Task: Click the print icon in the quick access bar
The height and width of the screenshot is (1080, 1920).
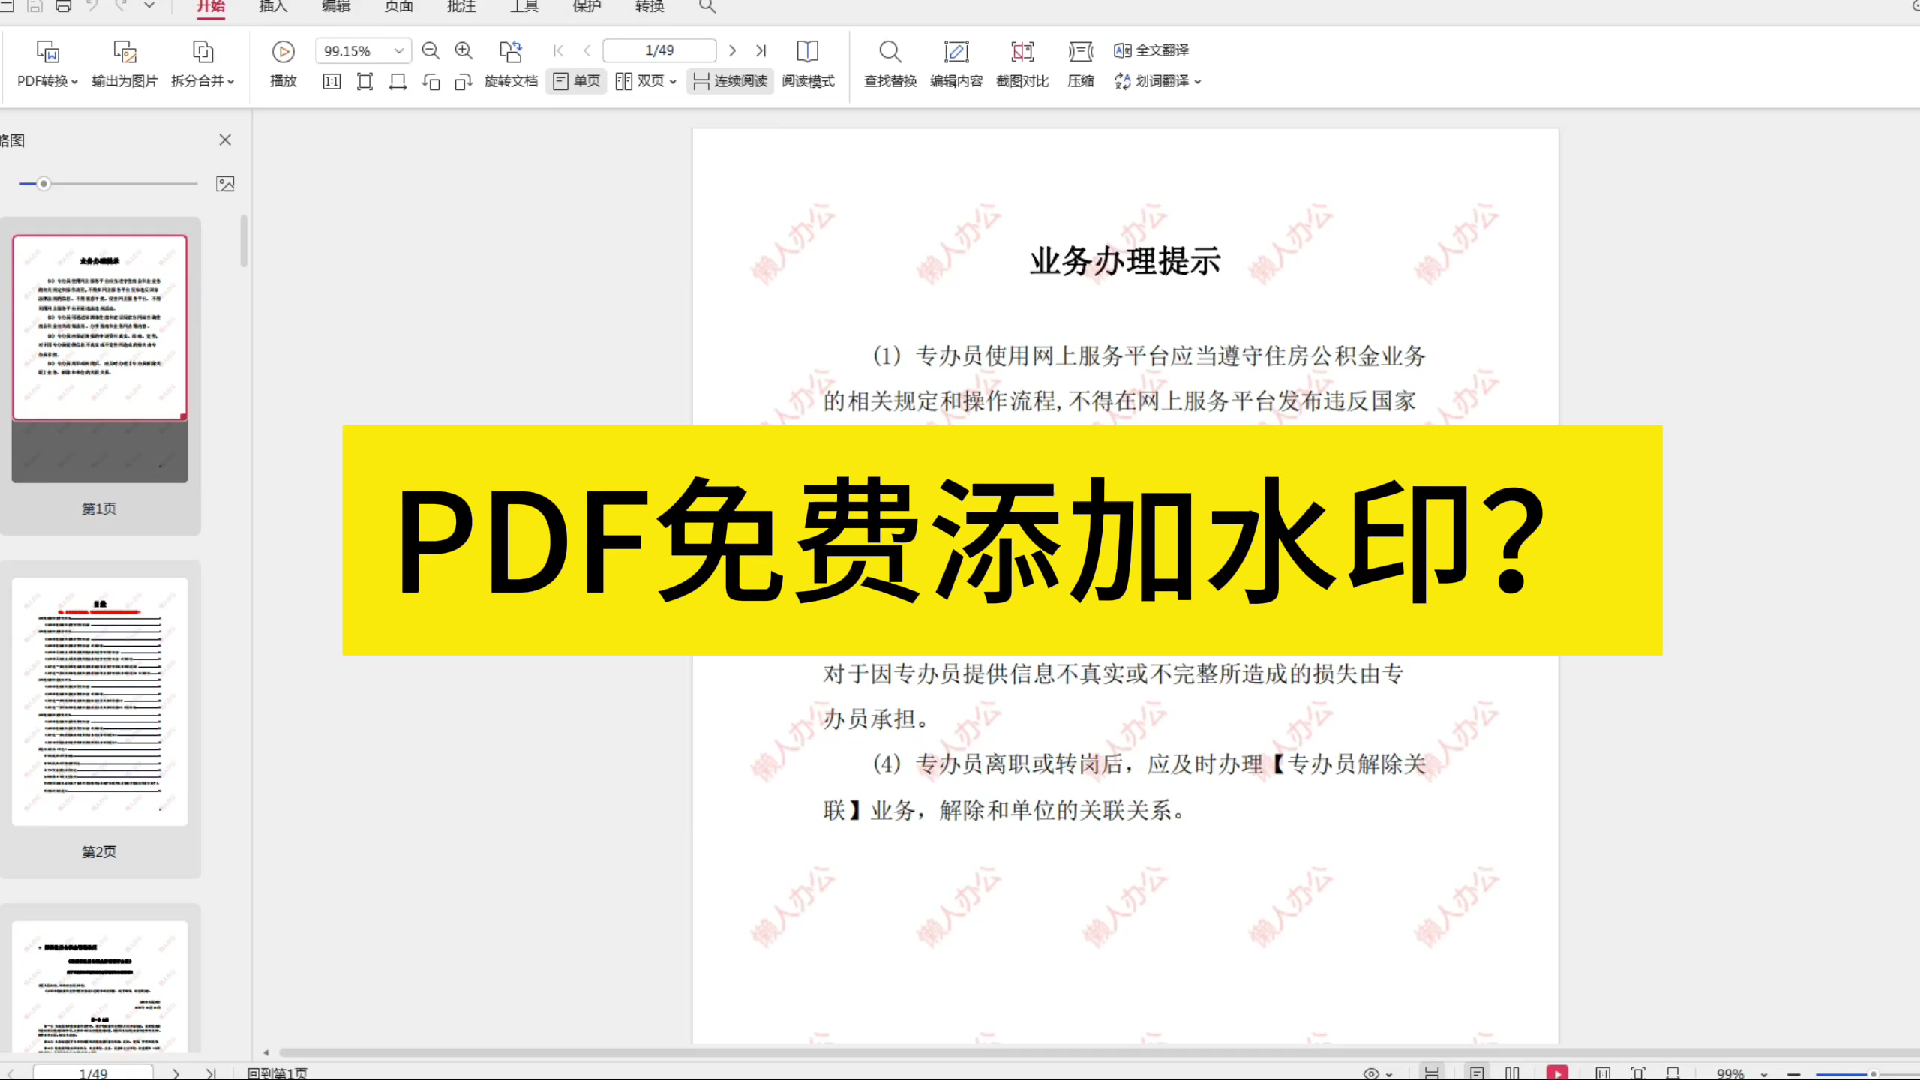Action: point(63,6)
